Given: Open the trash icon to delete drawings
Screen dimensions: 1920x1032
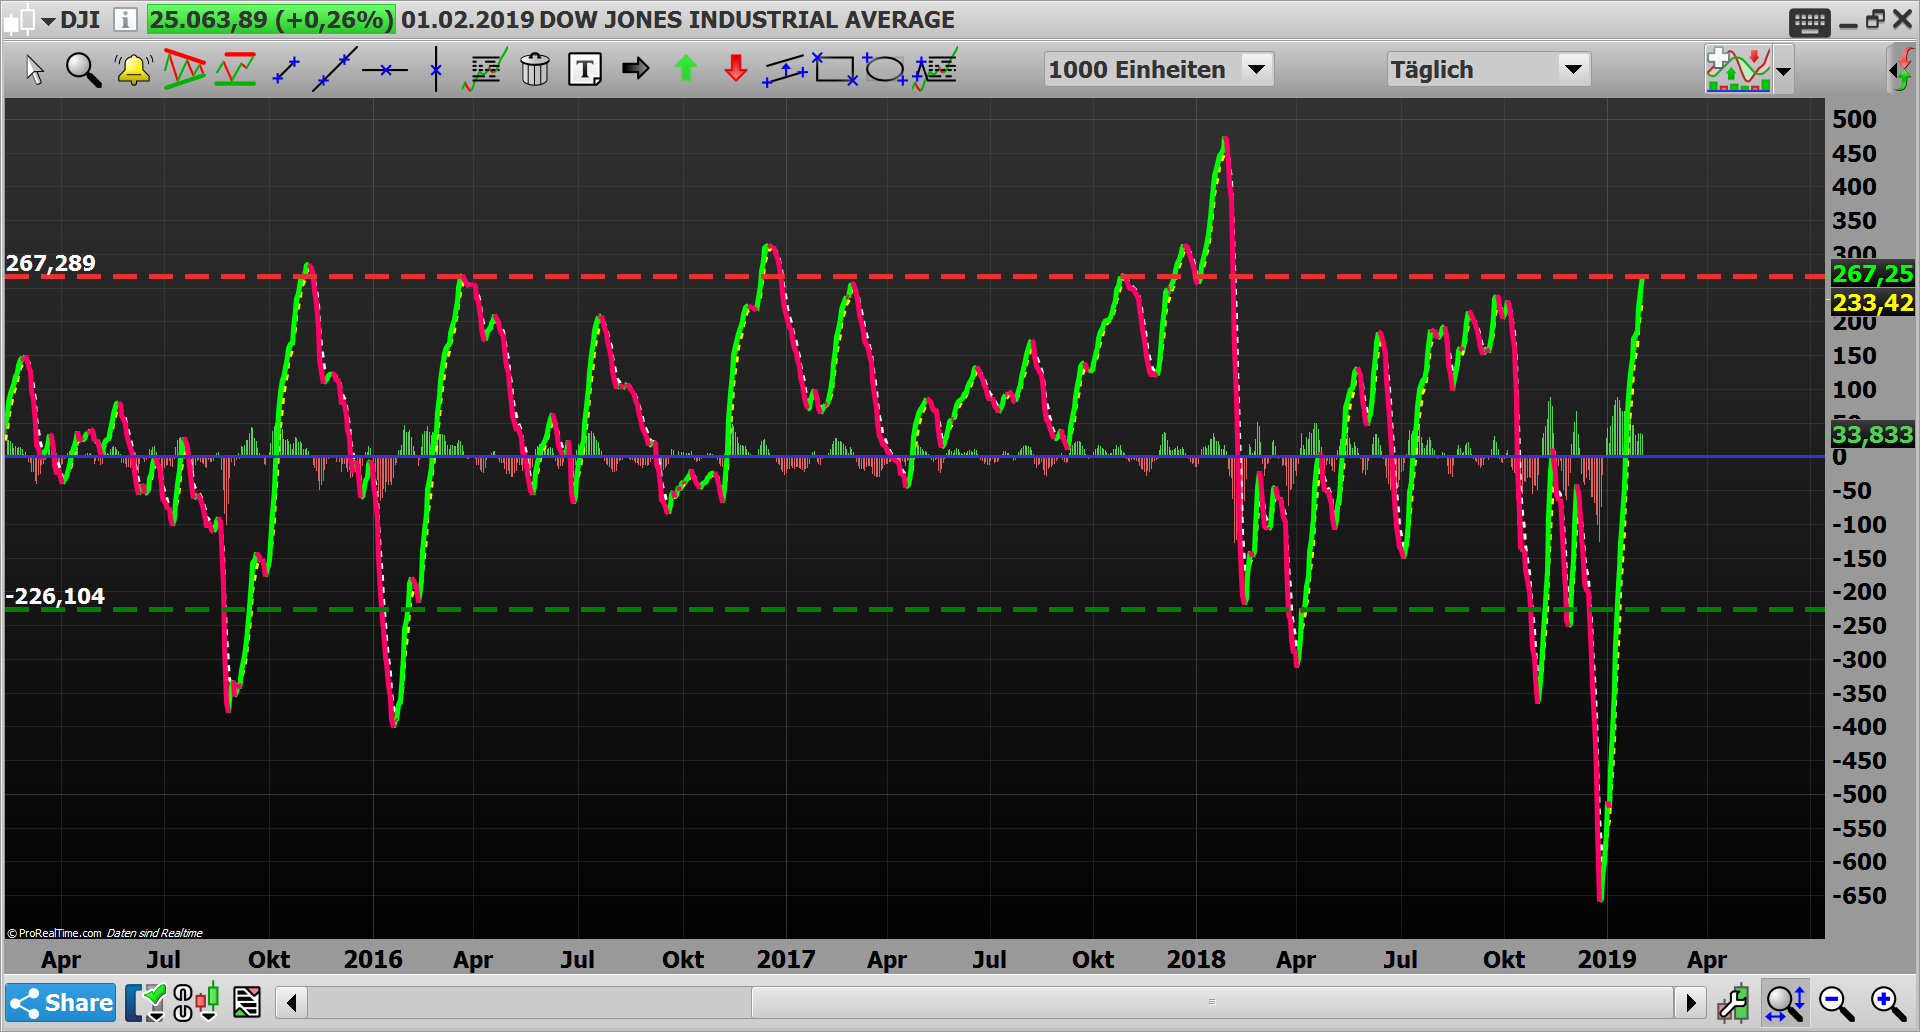Looking at the screenshot, I should tap(535, 69).
